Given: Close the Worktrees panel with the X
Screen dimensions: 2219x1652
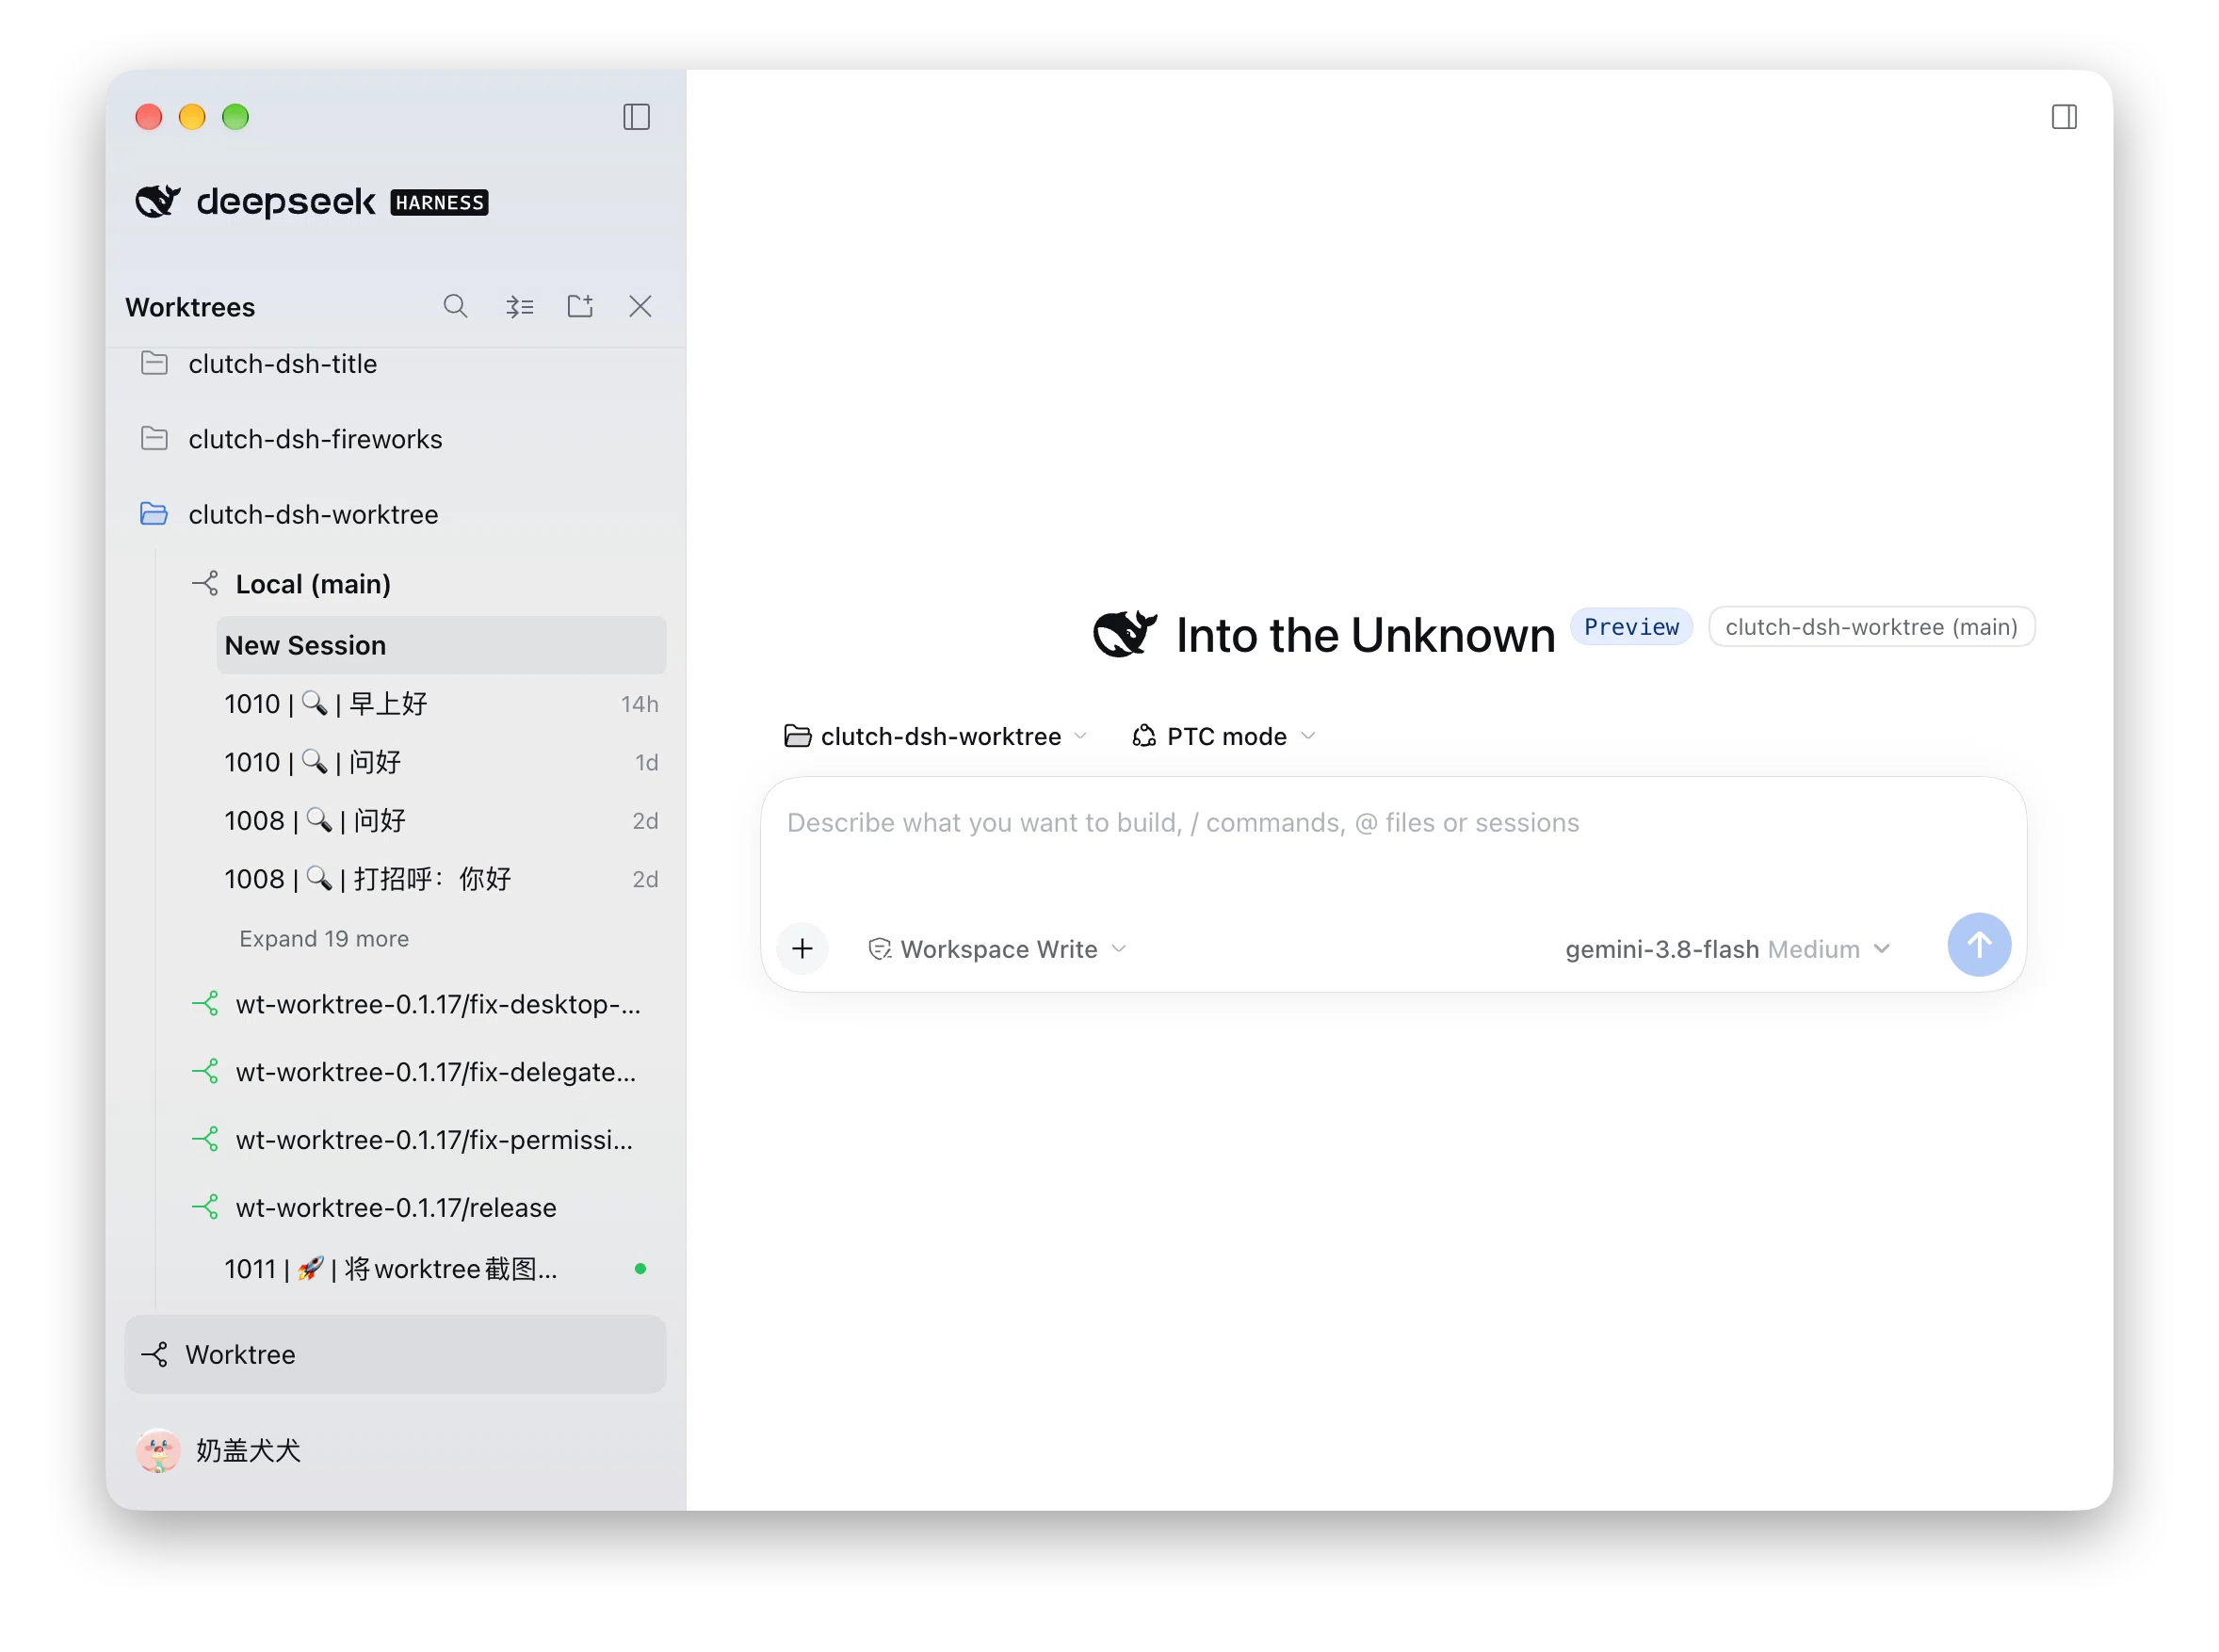Looking at the screenshot, I should pos(640,306).
